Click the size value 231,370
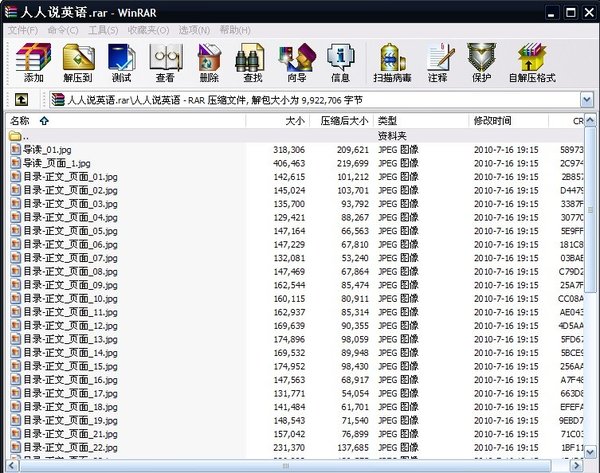This screenshot has width=600, height=473. click(x=289, y=447)
